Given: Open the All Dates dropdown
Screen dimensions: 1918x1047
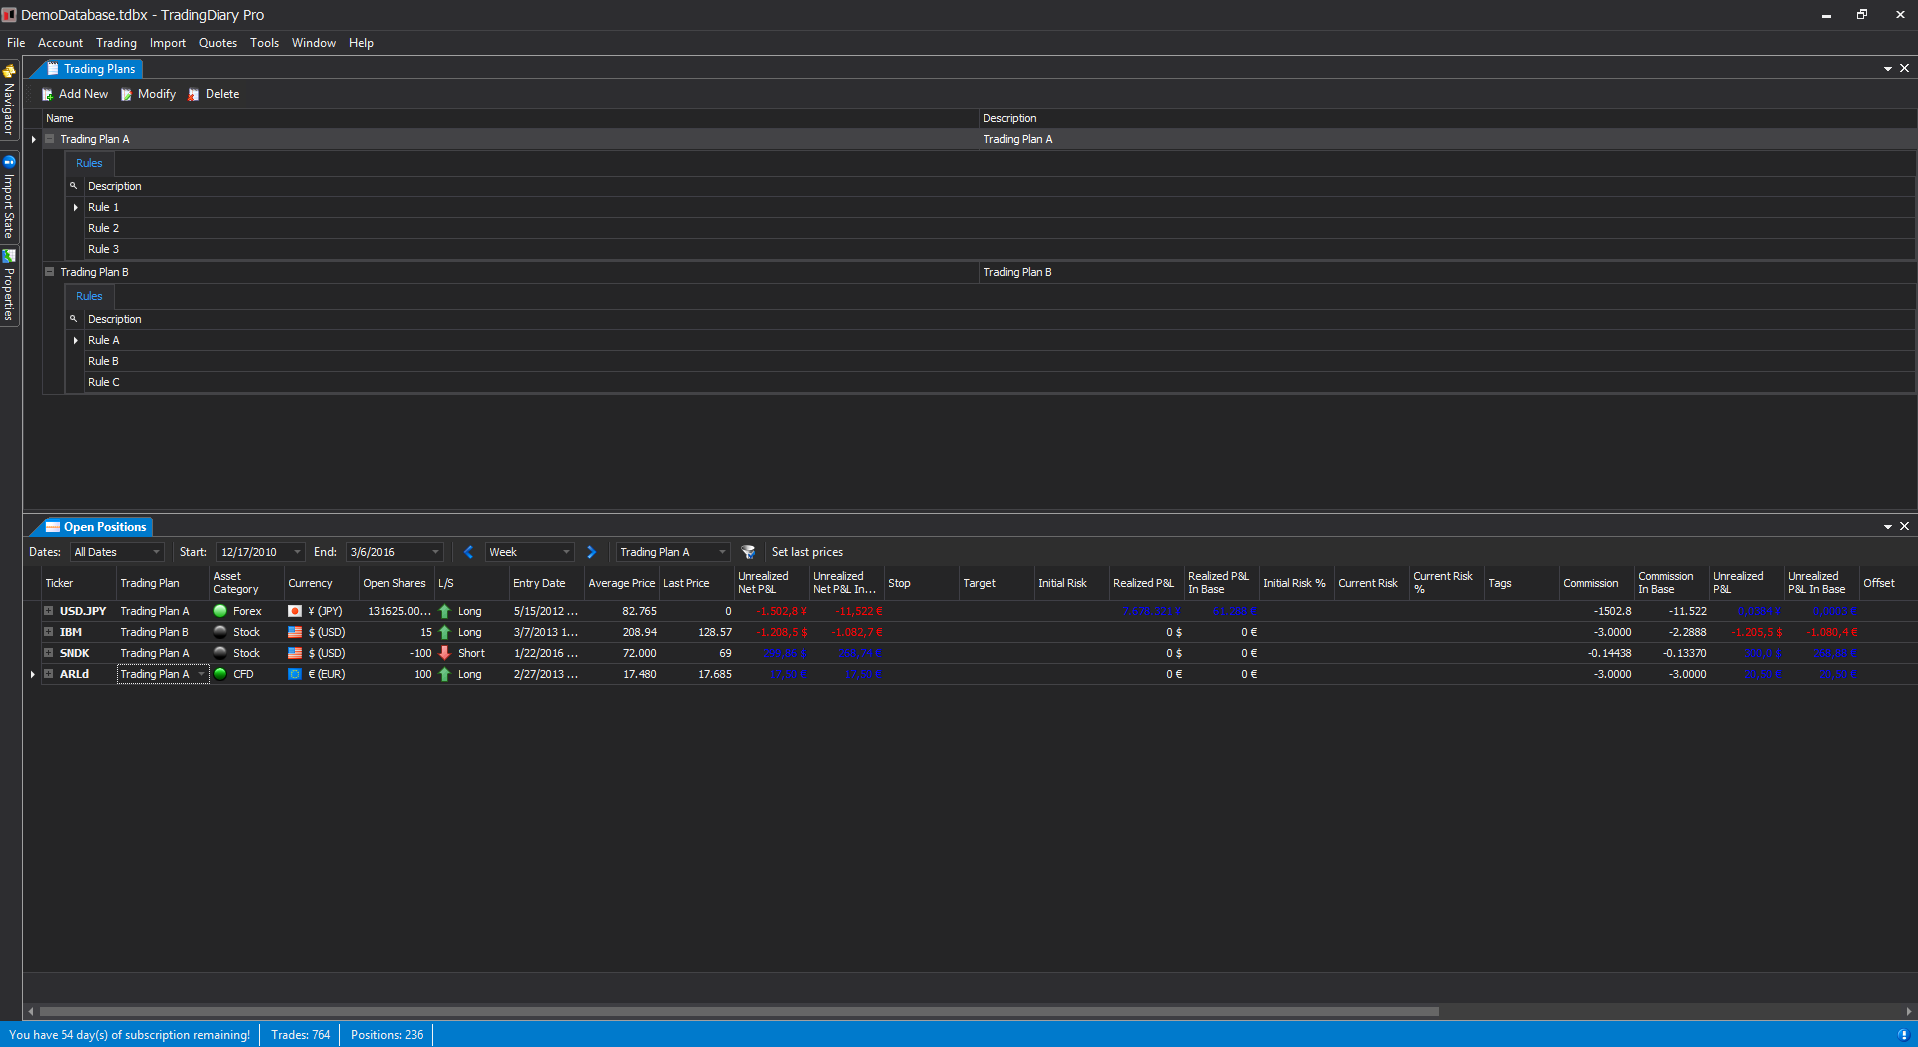Looking at the screenshot, I should (x=156, y=552).
